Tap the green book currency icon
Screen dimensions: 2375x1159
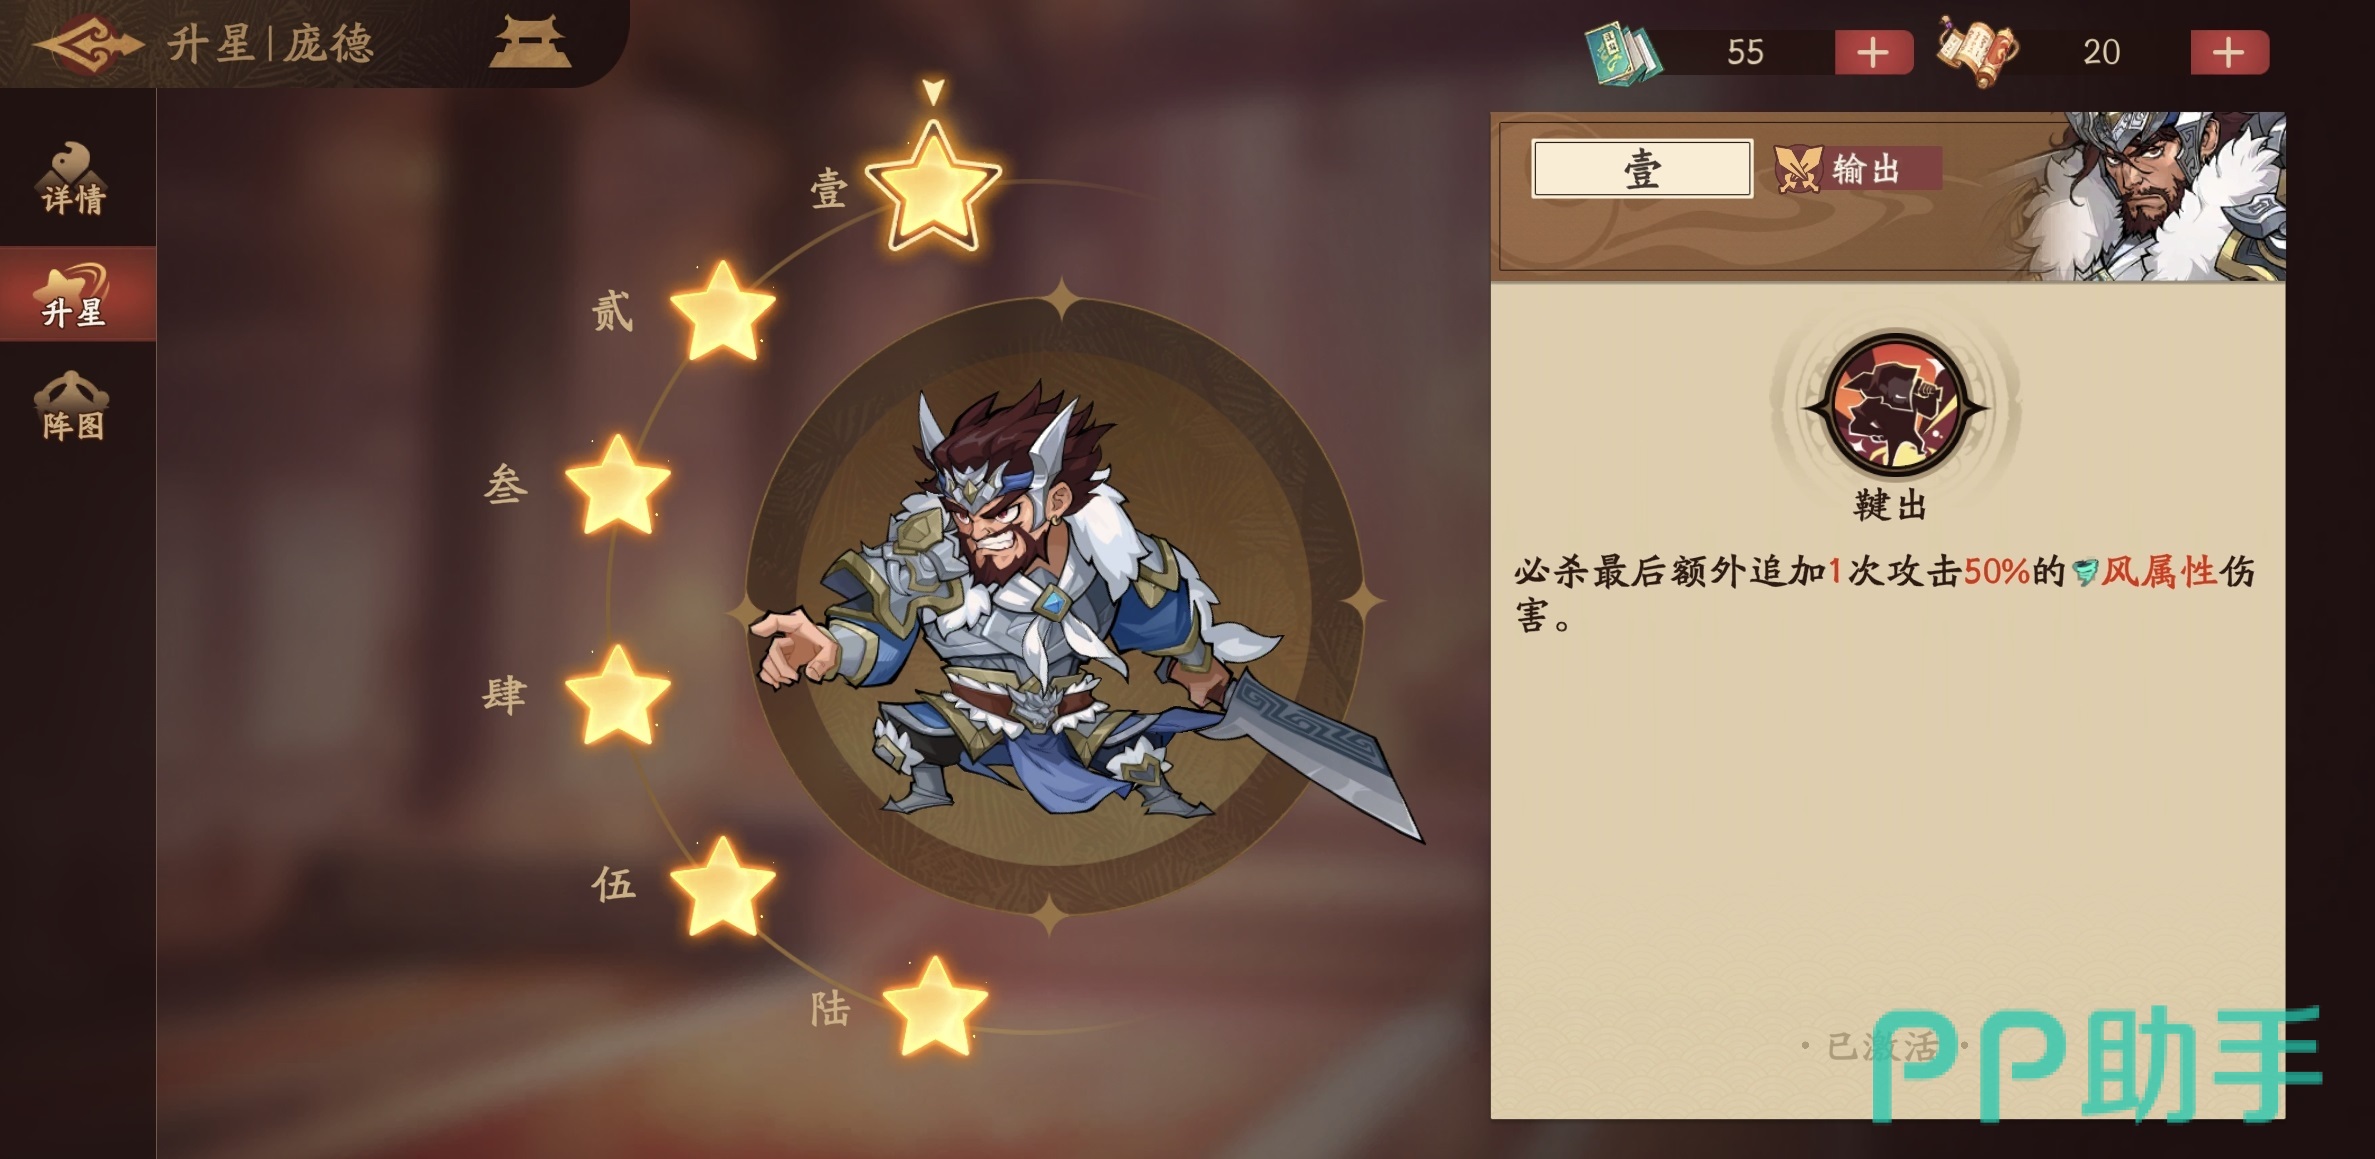click(1623, 52)
